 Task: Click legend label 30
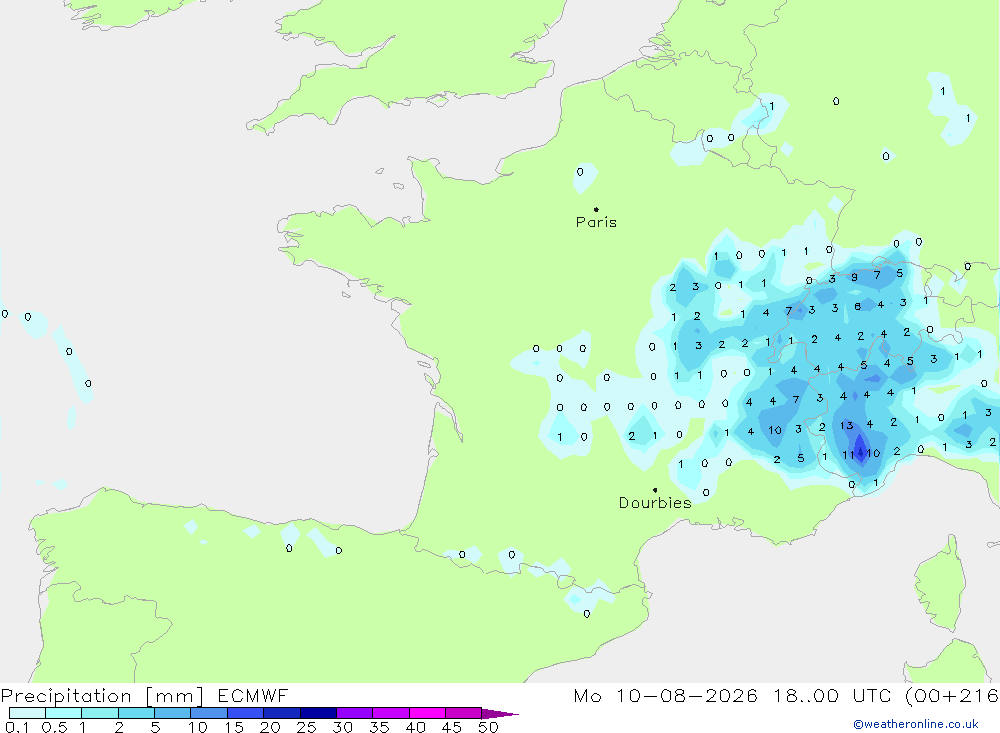343,727
